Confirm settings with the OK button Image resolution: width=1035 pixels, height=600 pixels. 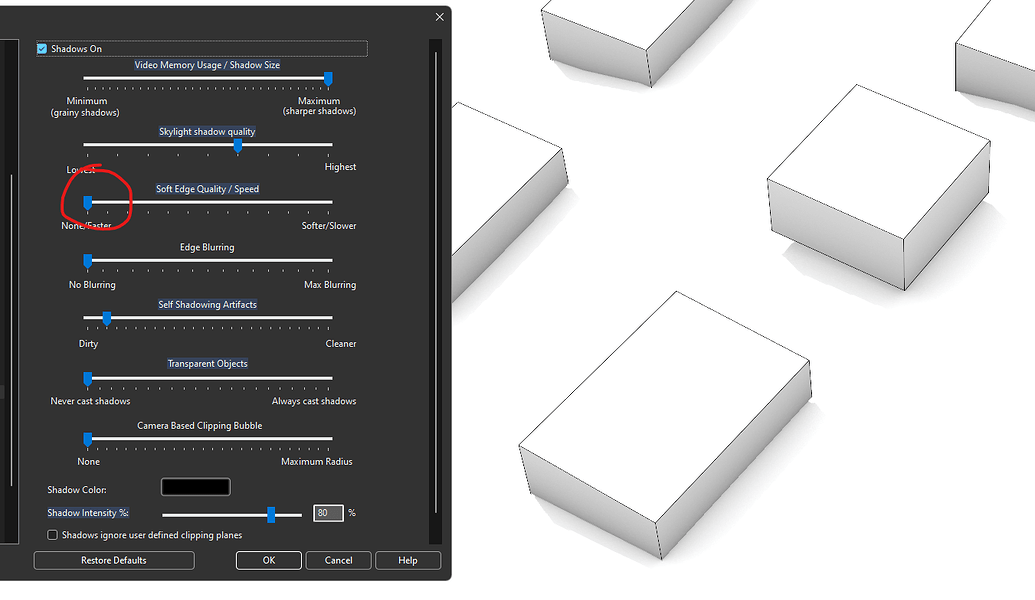click(x=268, y=560)
